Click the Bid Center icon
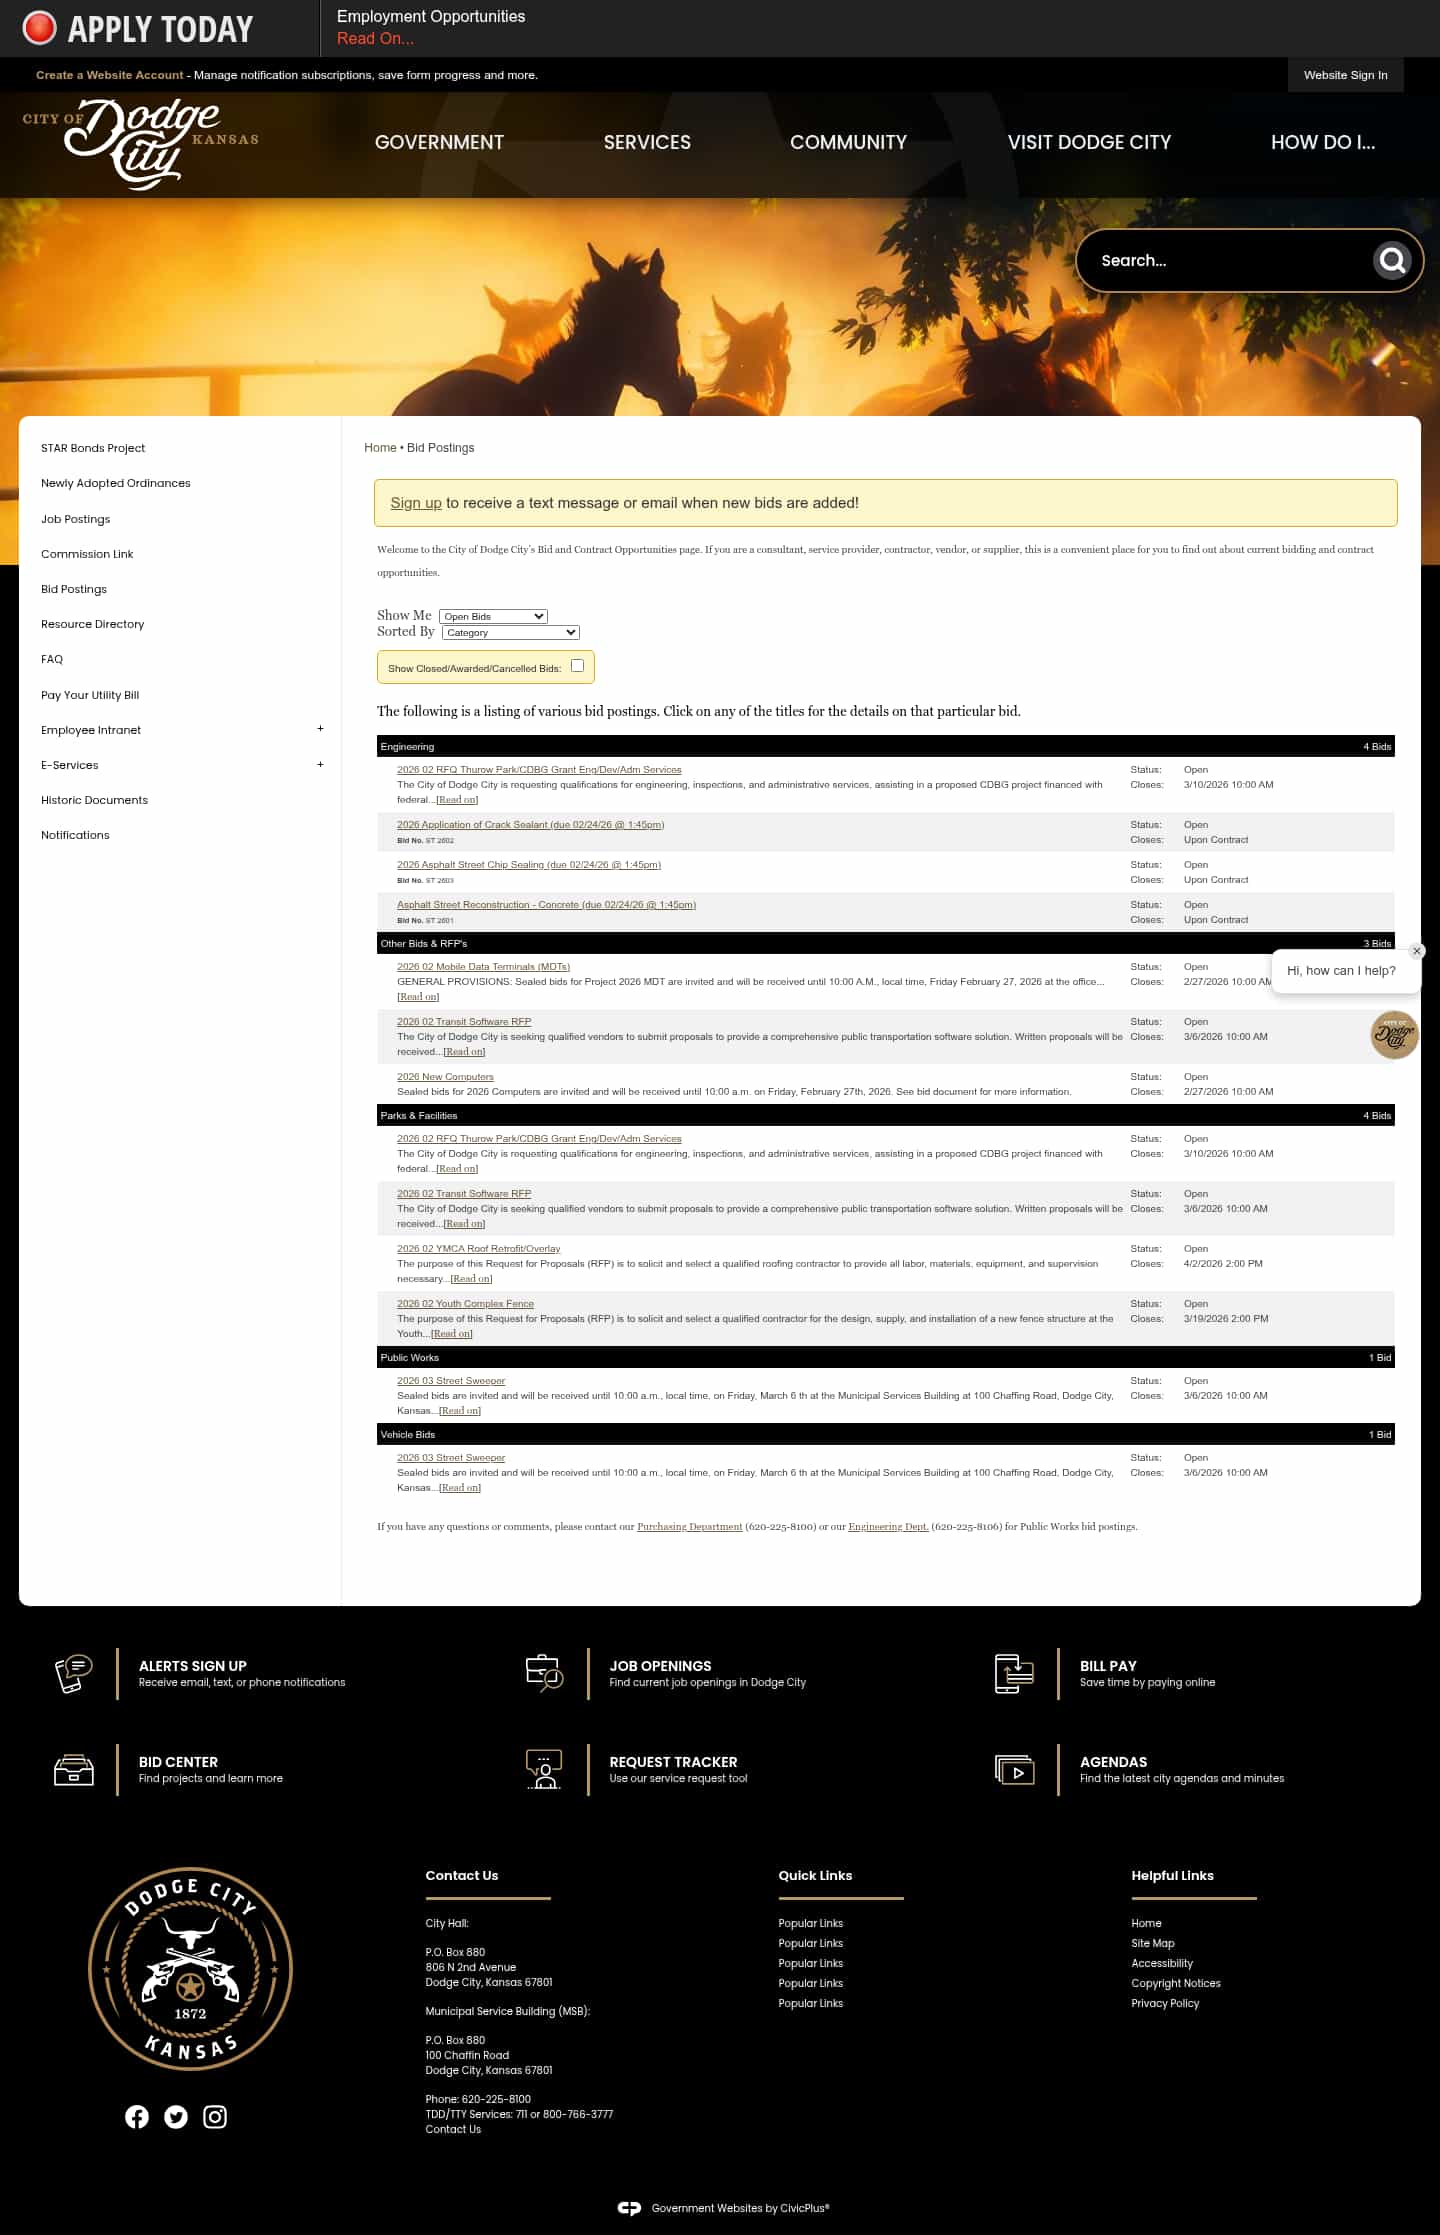The image size is (1440, 2235). point(74,1770)
